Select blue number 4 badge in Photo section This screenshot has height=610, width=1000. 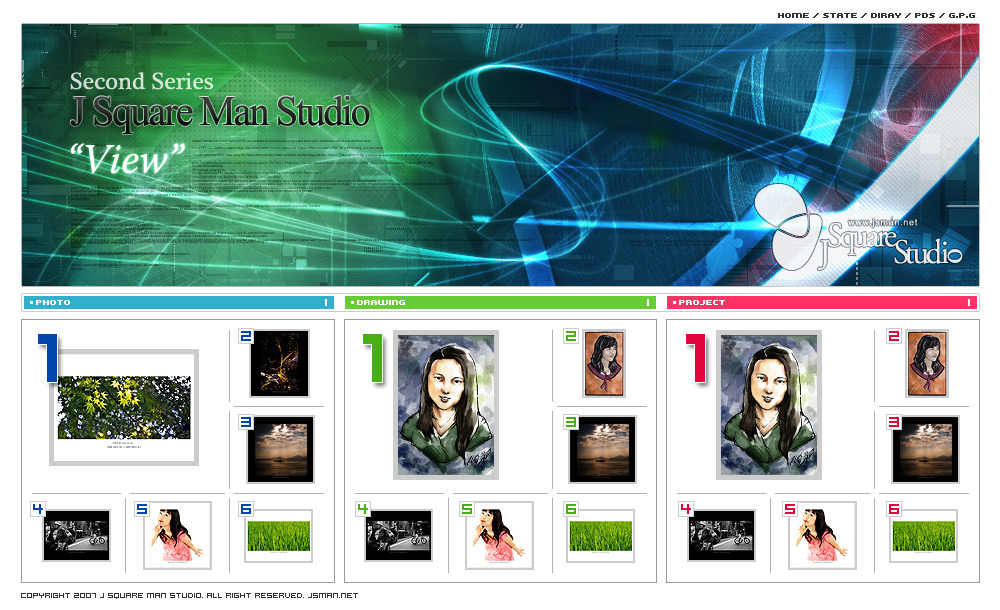pos(38,509)
